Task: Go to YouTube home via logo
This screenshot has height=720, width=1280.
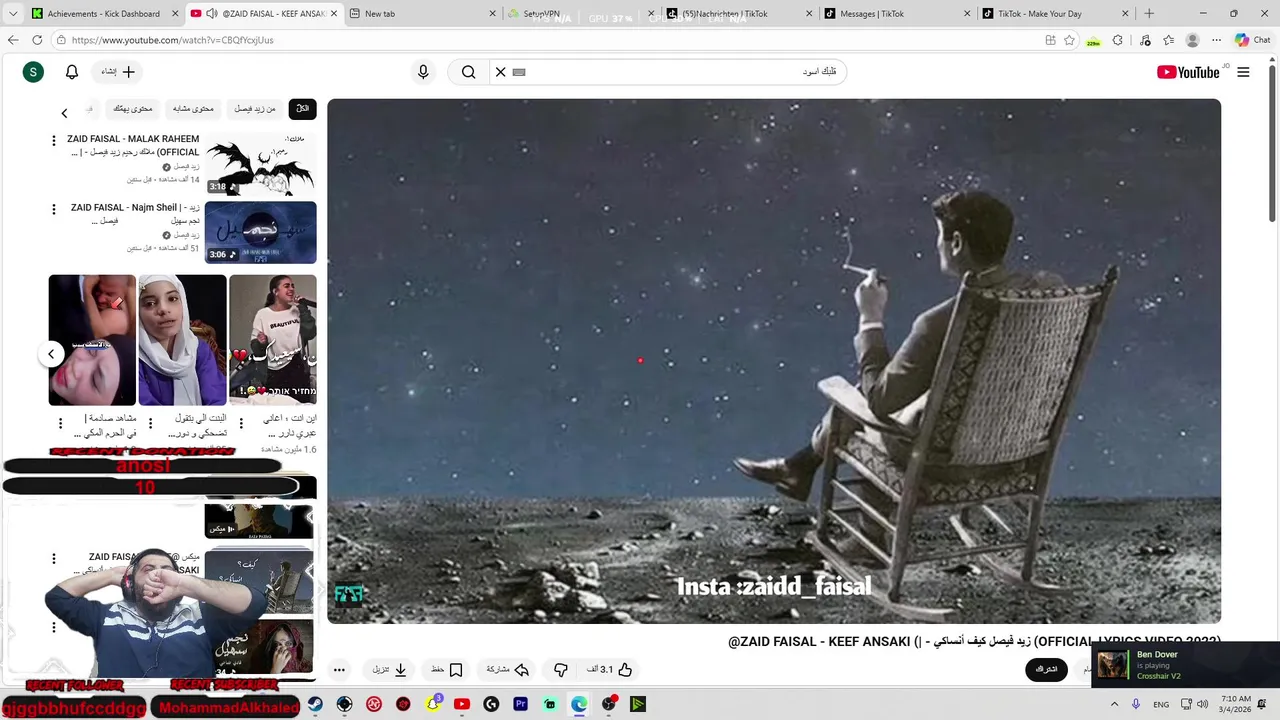Action: [x=1188, y=72]
